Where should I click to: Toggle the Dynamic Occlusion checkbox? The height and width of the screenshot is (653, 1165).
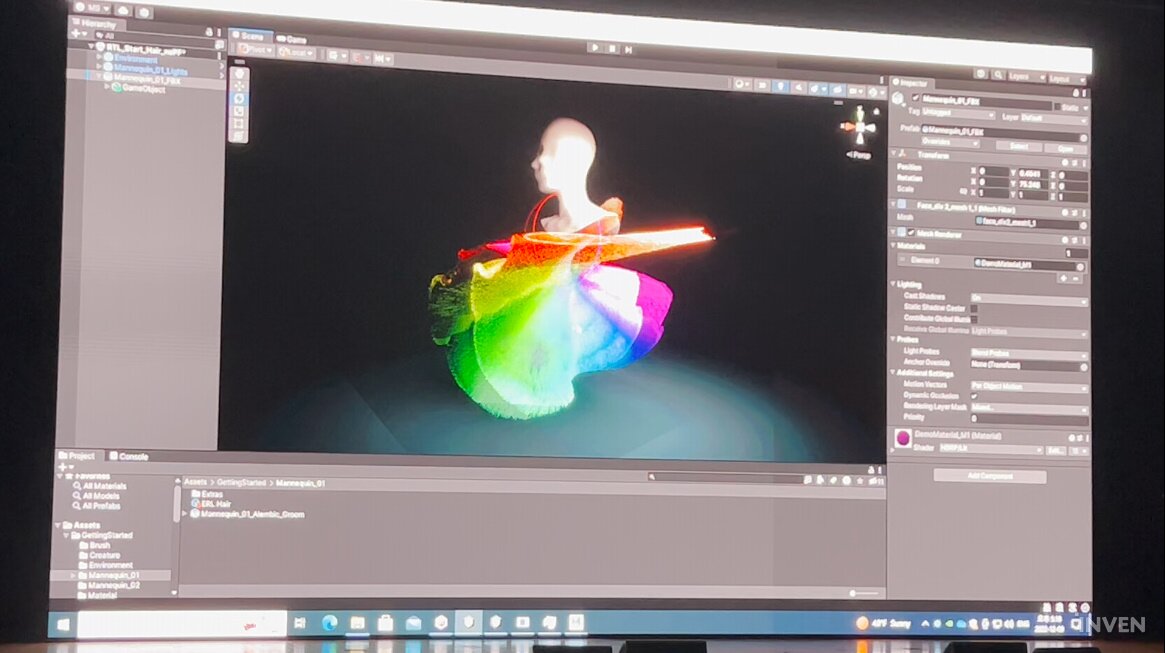pos(975,396)
